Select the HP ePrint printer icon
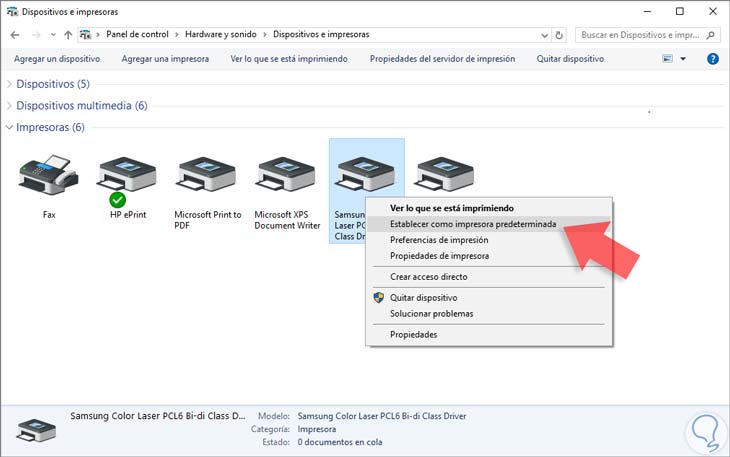This screenshot has height=457, width=730. pos(127,175)
